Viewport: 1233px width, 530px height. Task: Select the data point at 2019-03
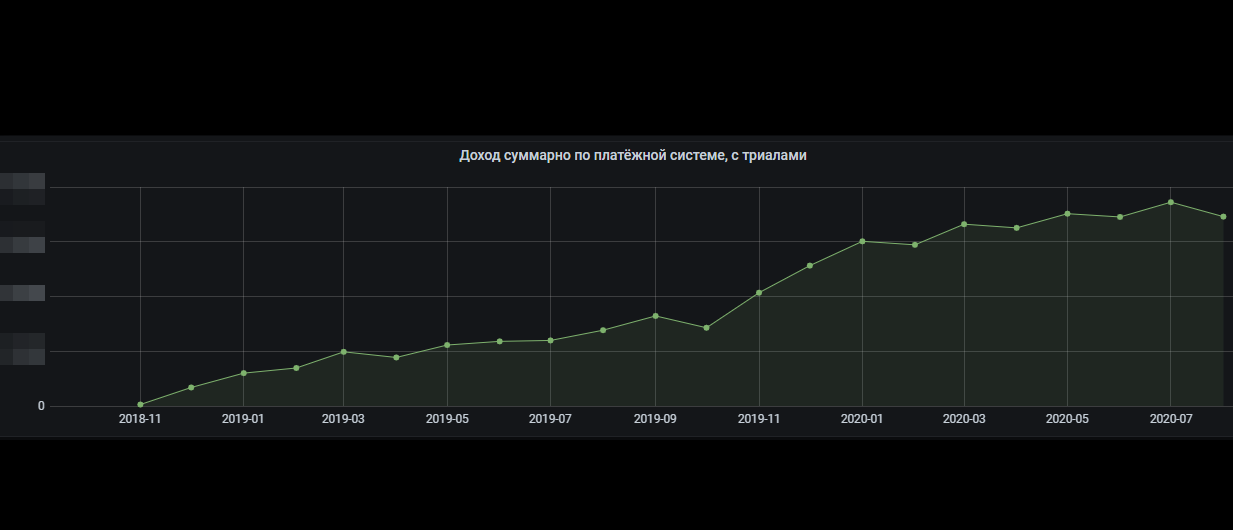pyautogui.click(x=343, y=352)
